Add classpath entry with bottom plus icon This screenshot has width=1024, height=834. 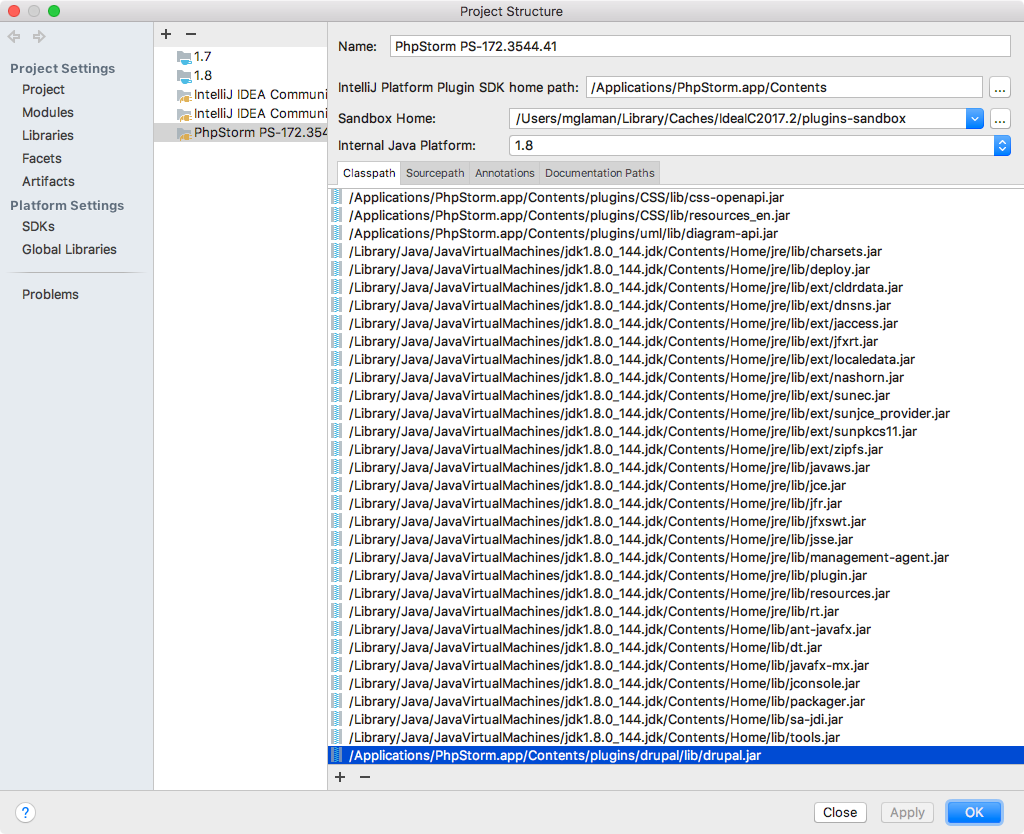(x=340, y=777)
